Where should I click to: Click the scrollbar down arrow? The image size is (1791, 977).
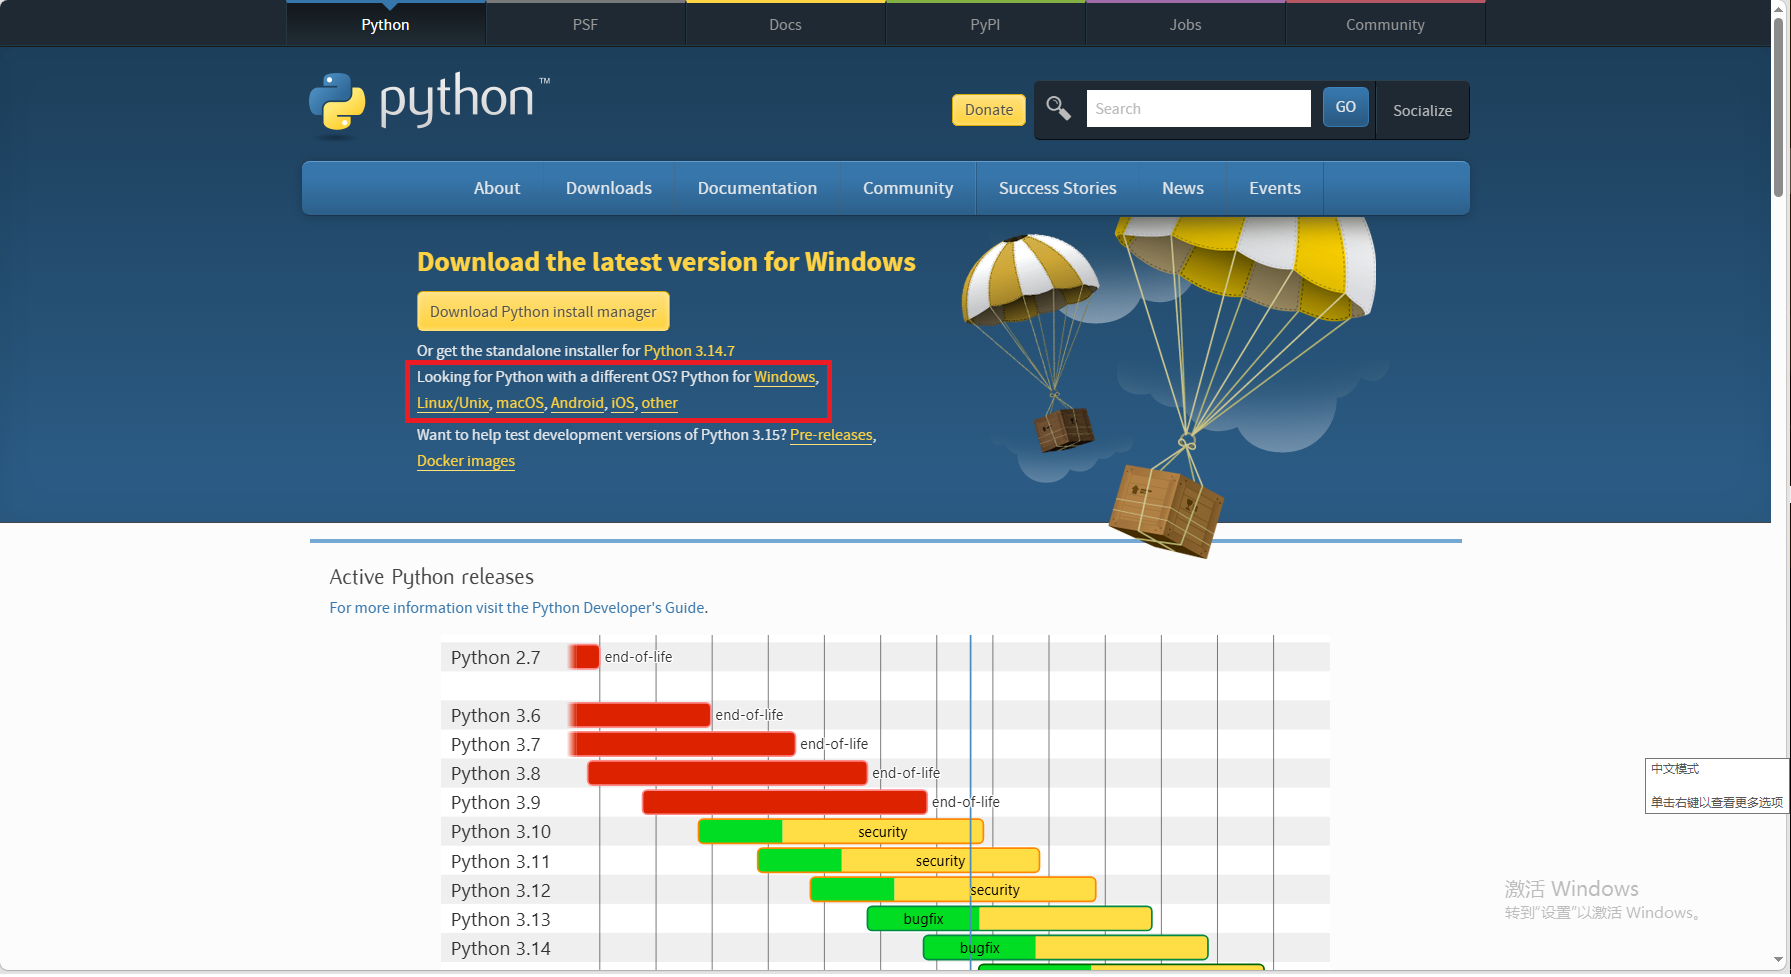1778,960
